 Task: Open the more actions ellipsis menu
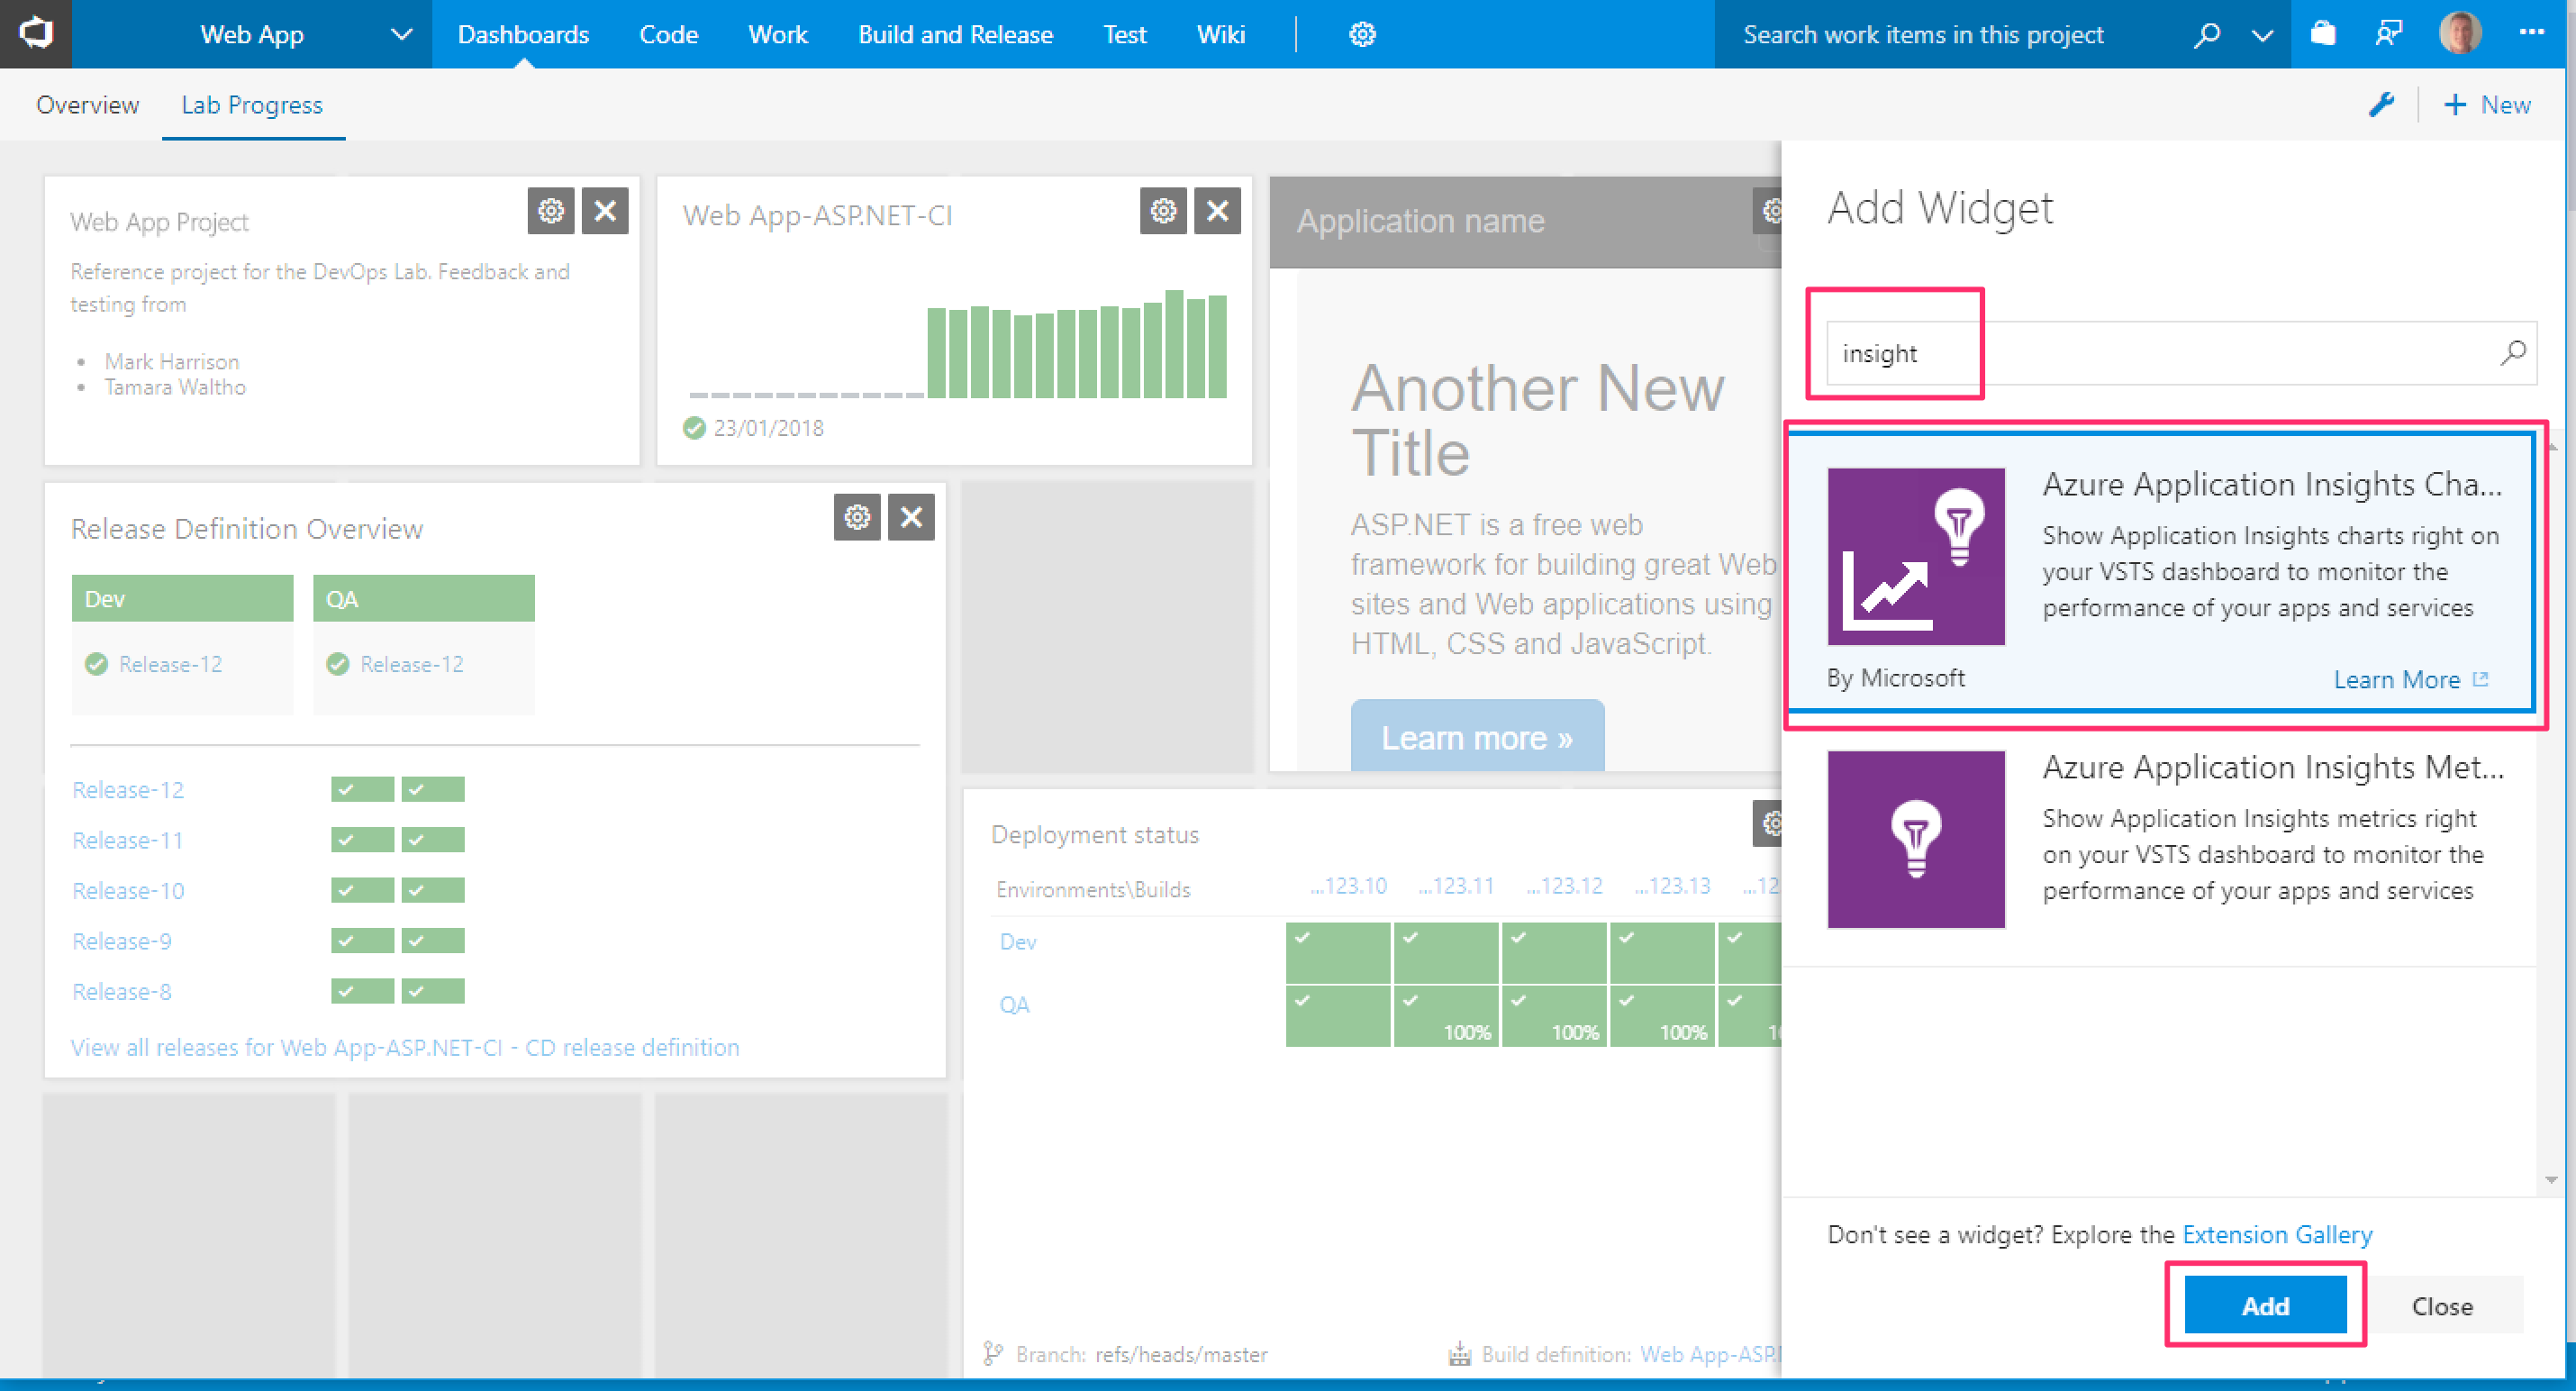[x=2531, y=32]
